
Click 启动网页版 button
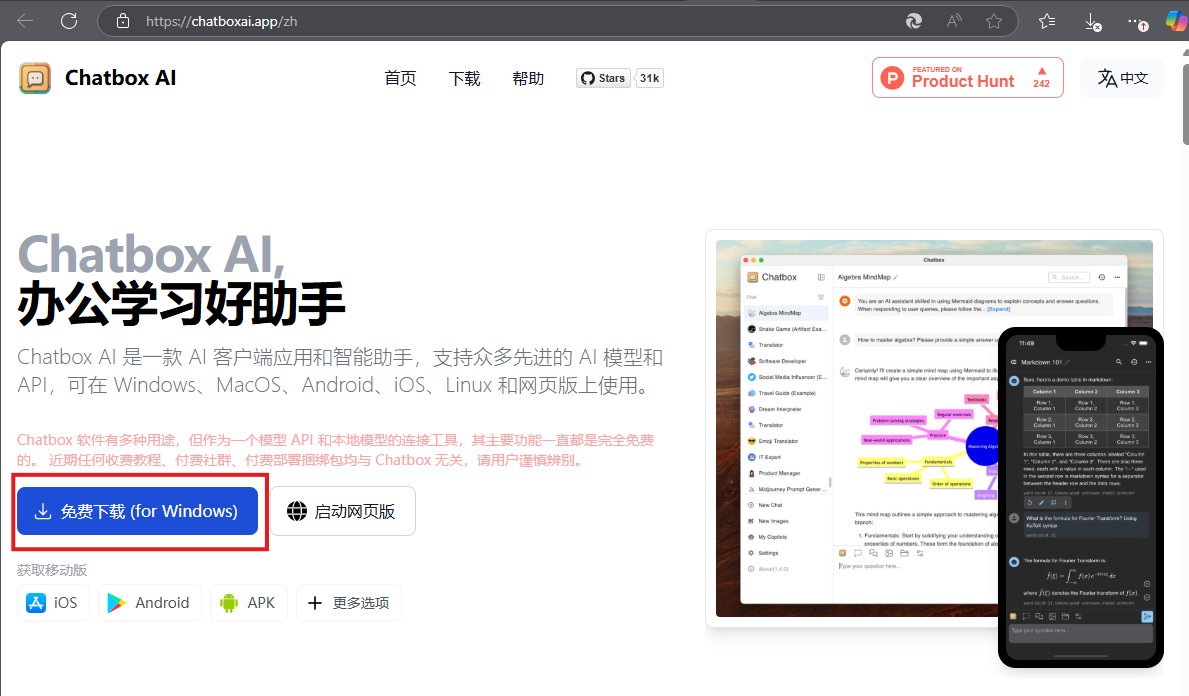(343, 511)
